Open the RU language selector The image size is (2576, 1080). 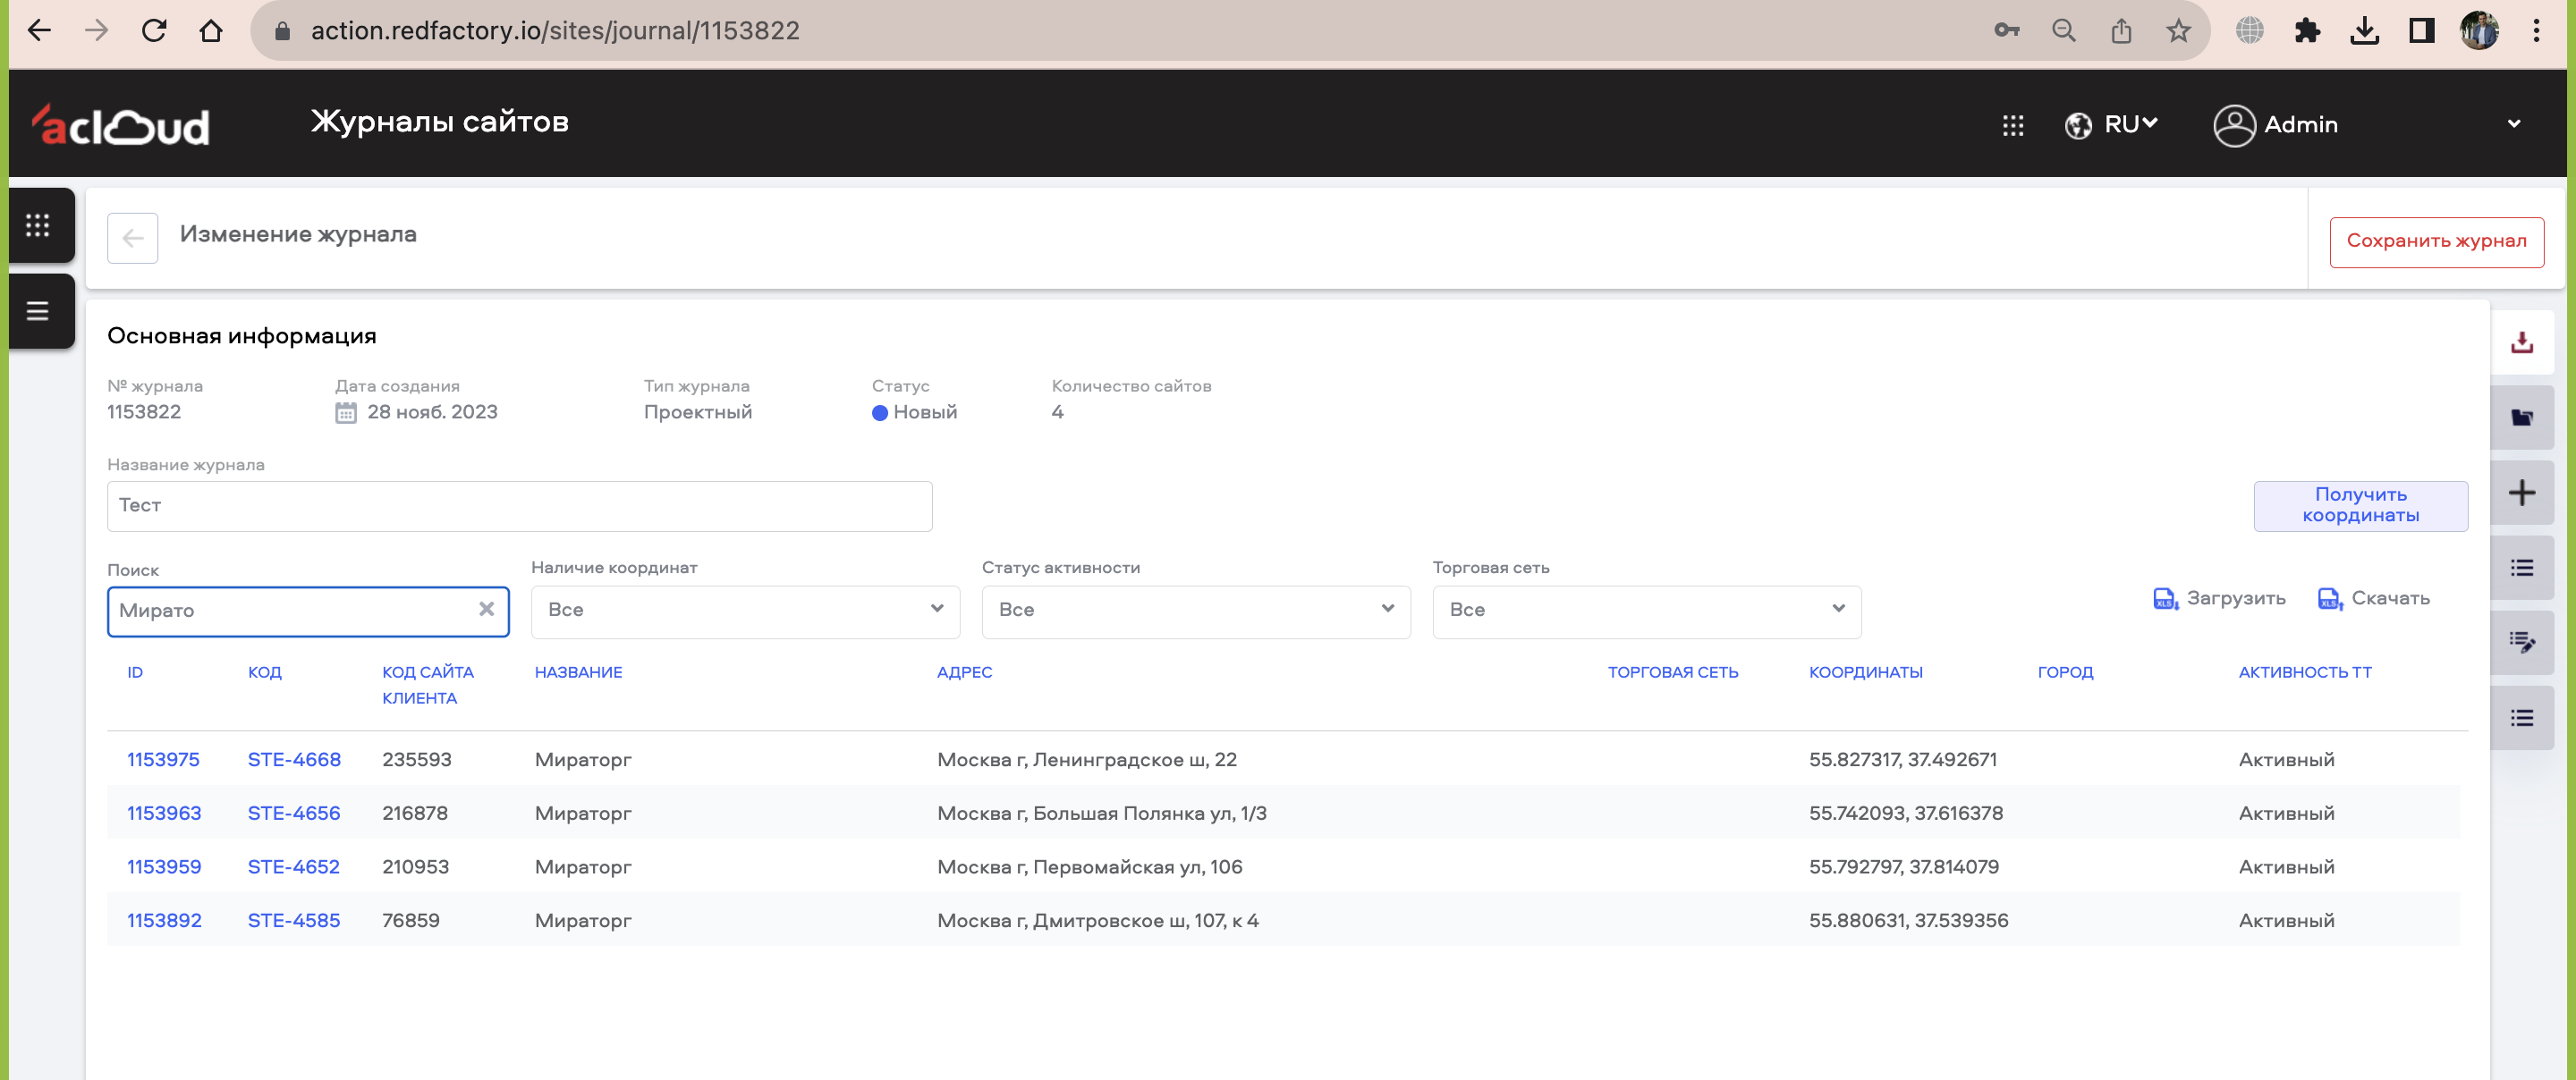(x=2111, y=125)
